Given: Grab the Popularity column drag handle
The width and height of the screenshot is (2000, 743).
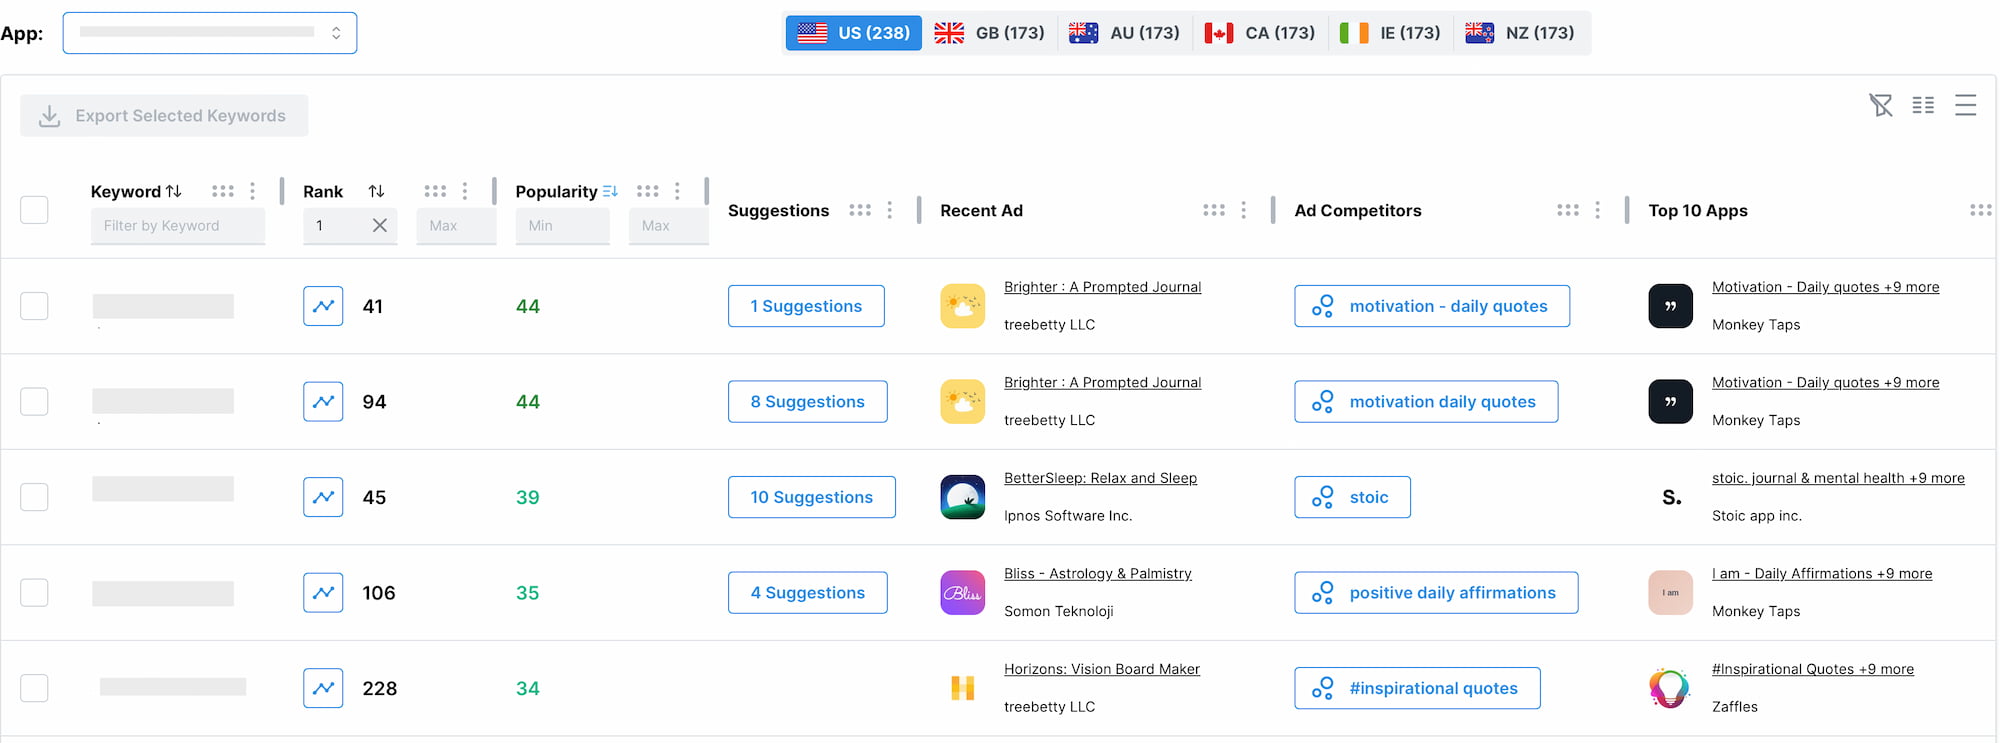Looking at the screenshot, I should (648, 191).
